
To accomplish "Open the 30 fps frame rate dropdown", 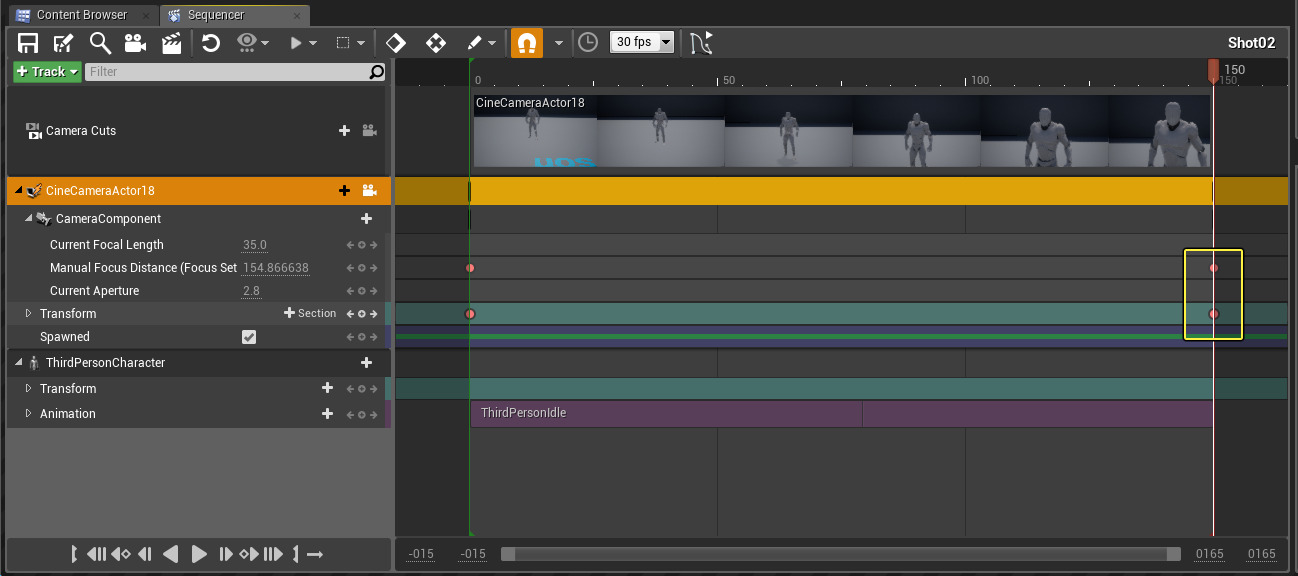I will (x=641, y=42).
